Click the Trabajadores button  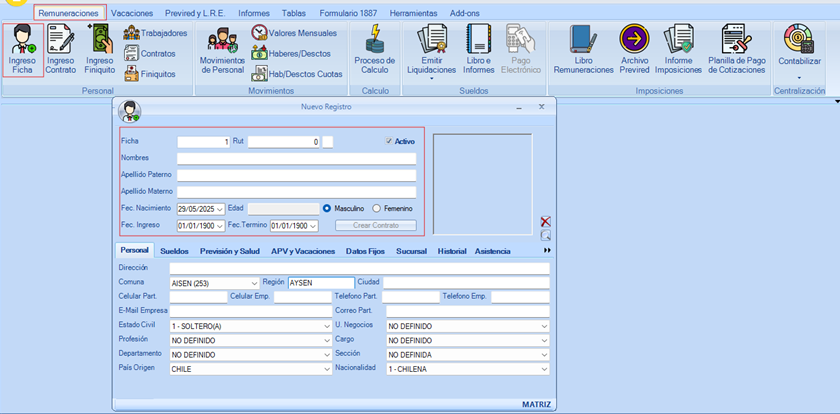[x=156, y=33]
